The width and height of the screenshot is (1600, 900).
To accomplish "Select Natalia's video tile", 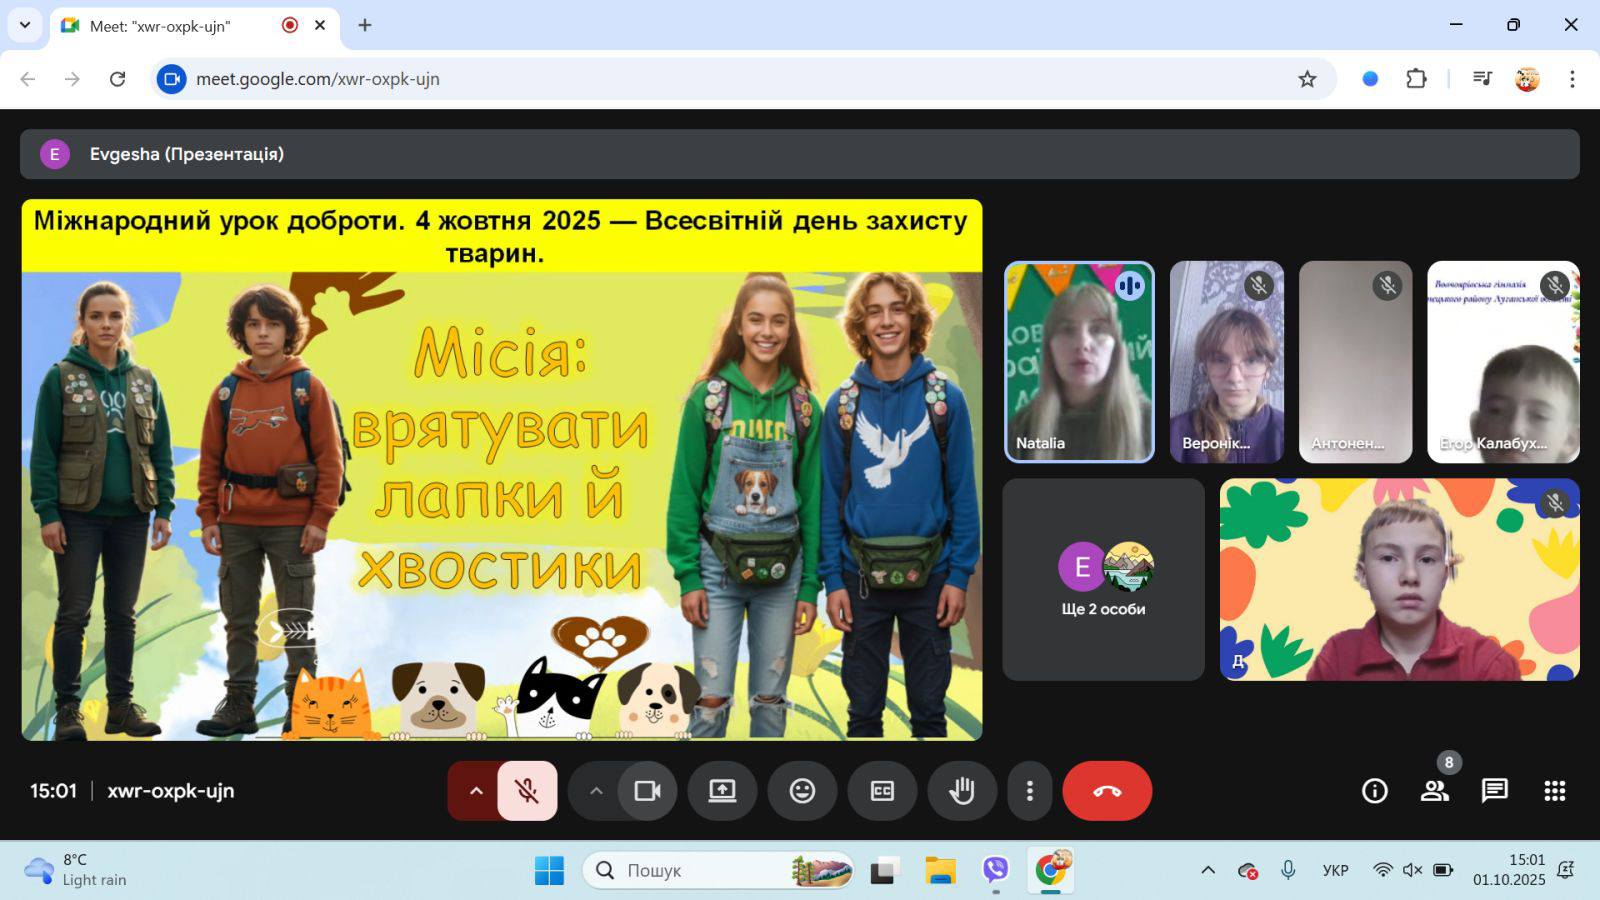I will tap(1079, 362).
